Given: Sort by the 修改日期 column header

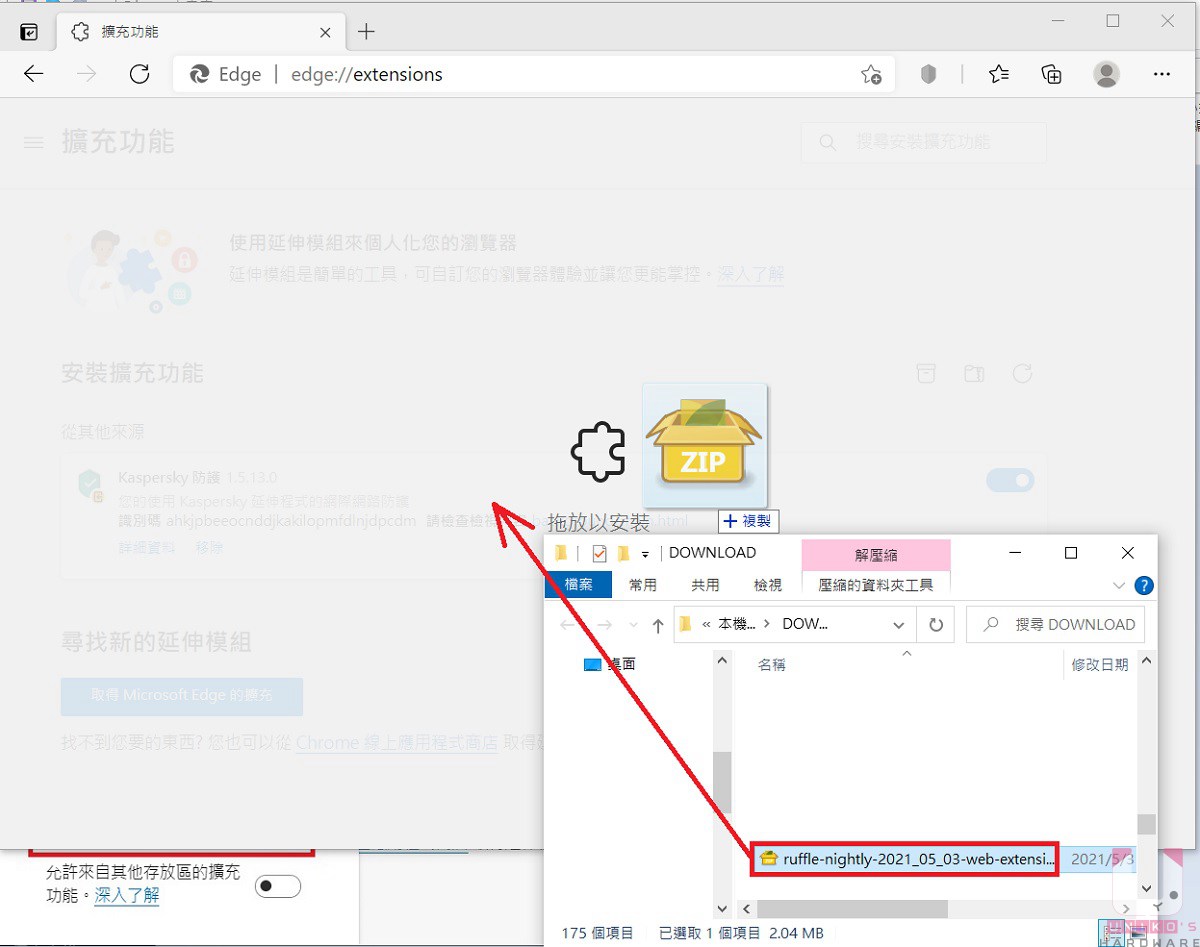Looking at the screenshot, I should pos(1100,664).
